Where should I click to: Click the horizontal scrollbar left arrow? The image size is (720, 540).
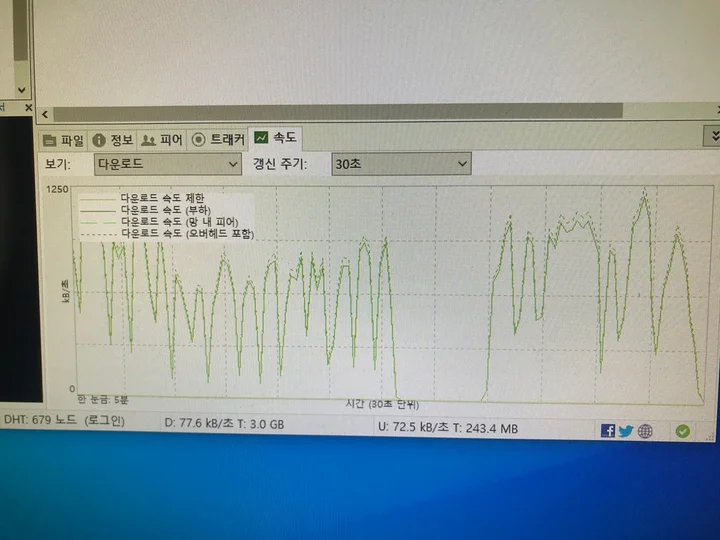coord(46,115)
